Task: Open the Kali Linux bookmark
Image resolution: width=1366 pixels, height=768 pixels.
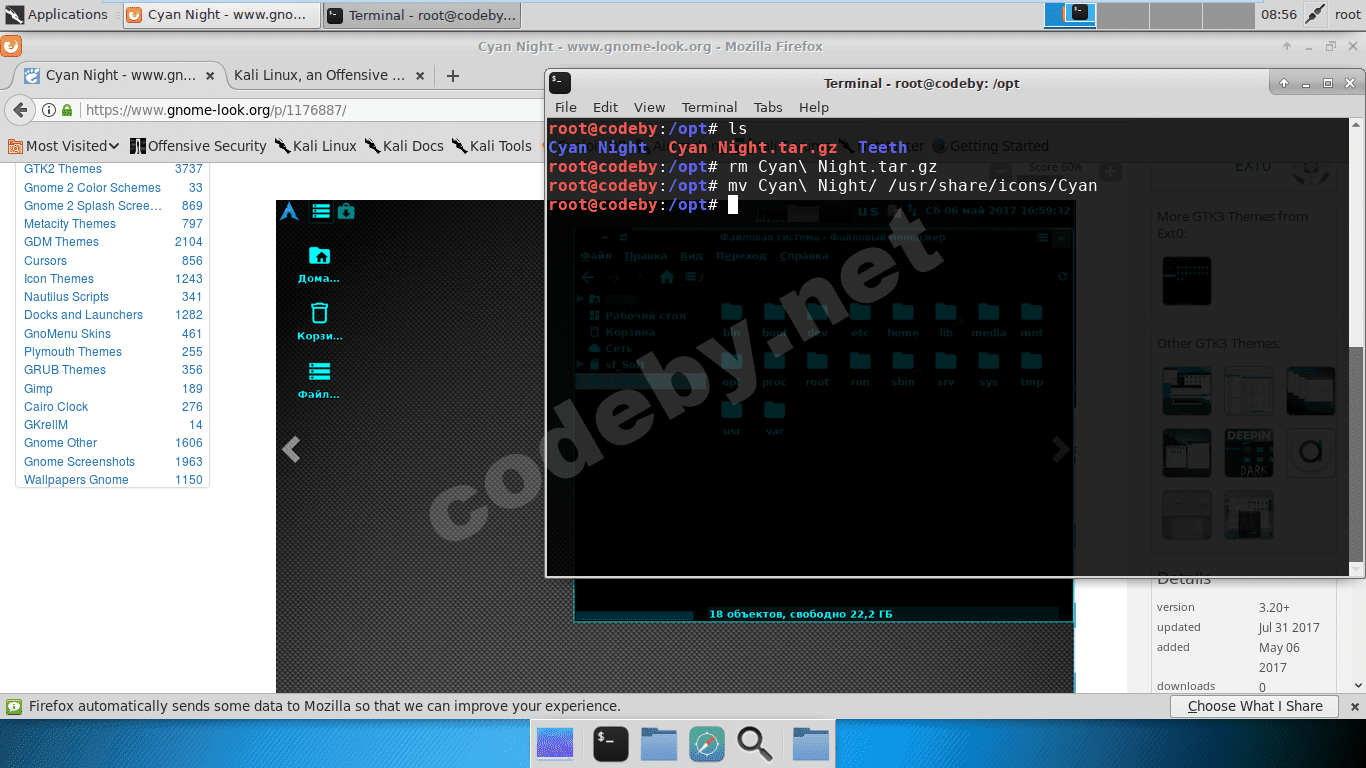Action: [315, 146]
